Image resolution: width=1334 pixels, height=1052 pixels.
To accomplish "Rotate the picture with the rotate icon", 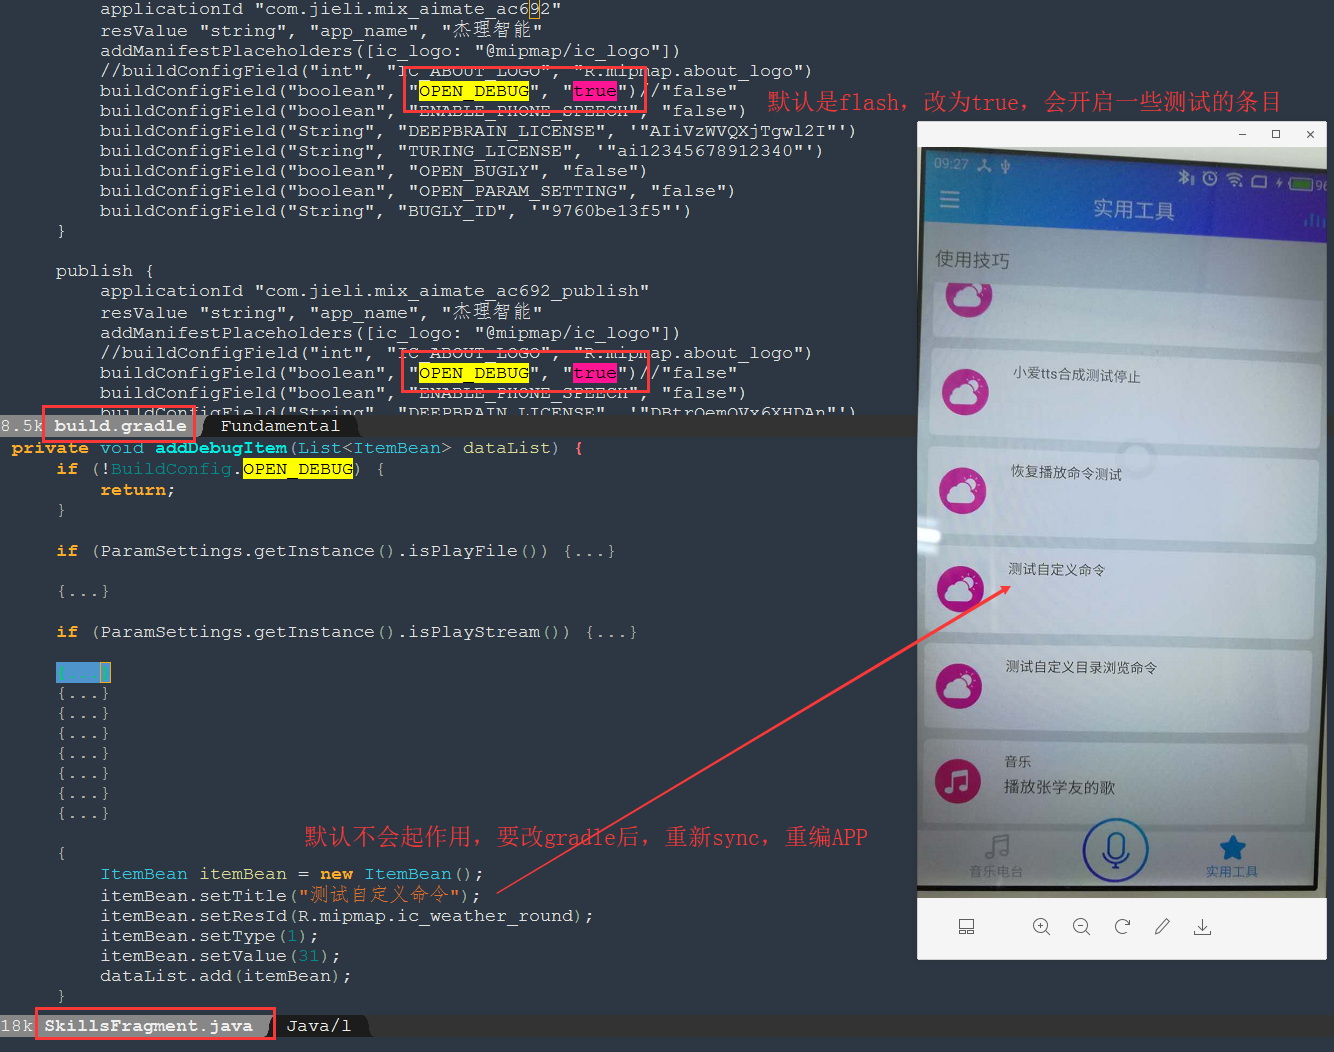I will [1122, 927].
